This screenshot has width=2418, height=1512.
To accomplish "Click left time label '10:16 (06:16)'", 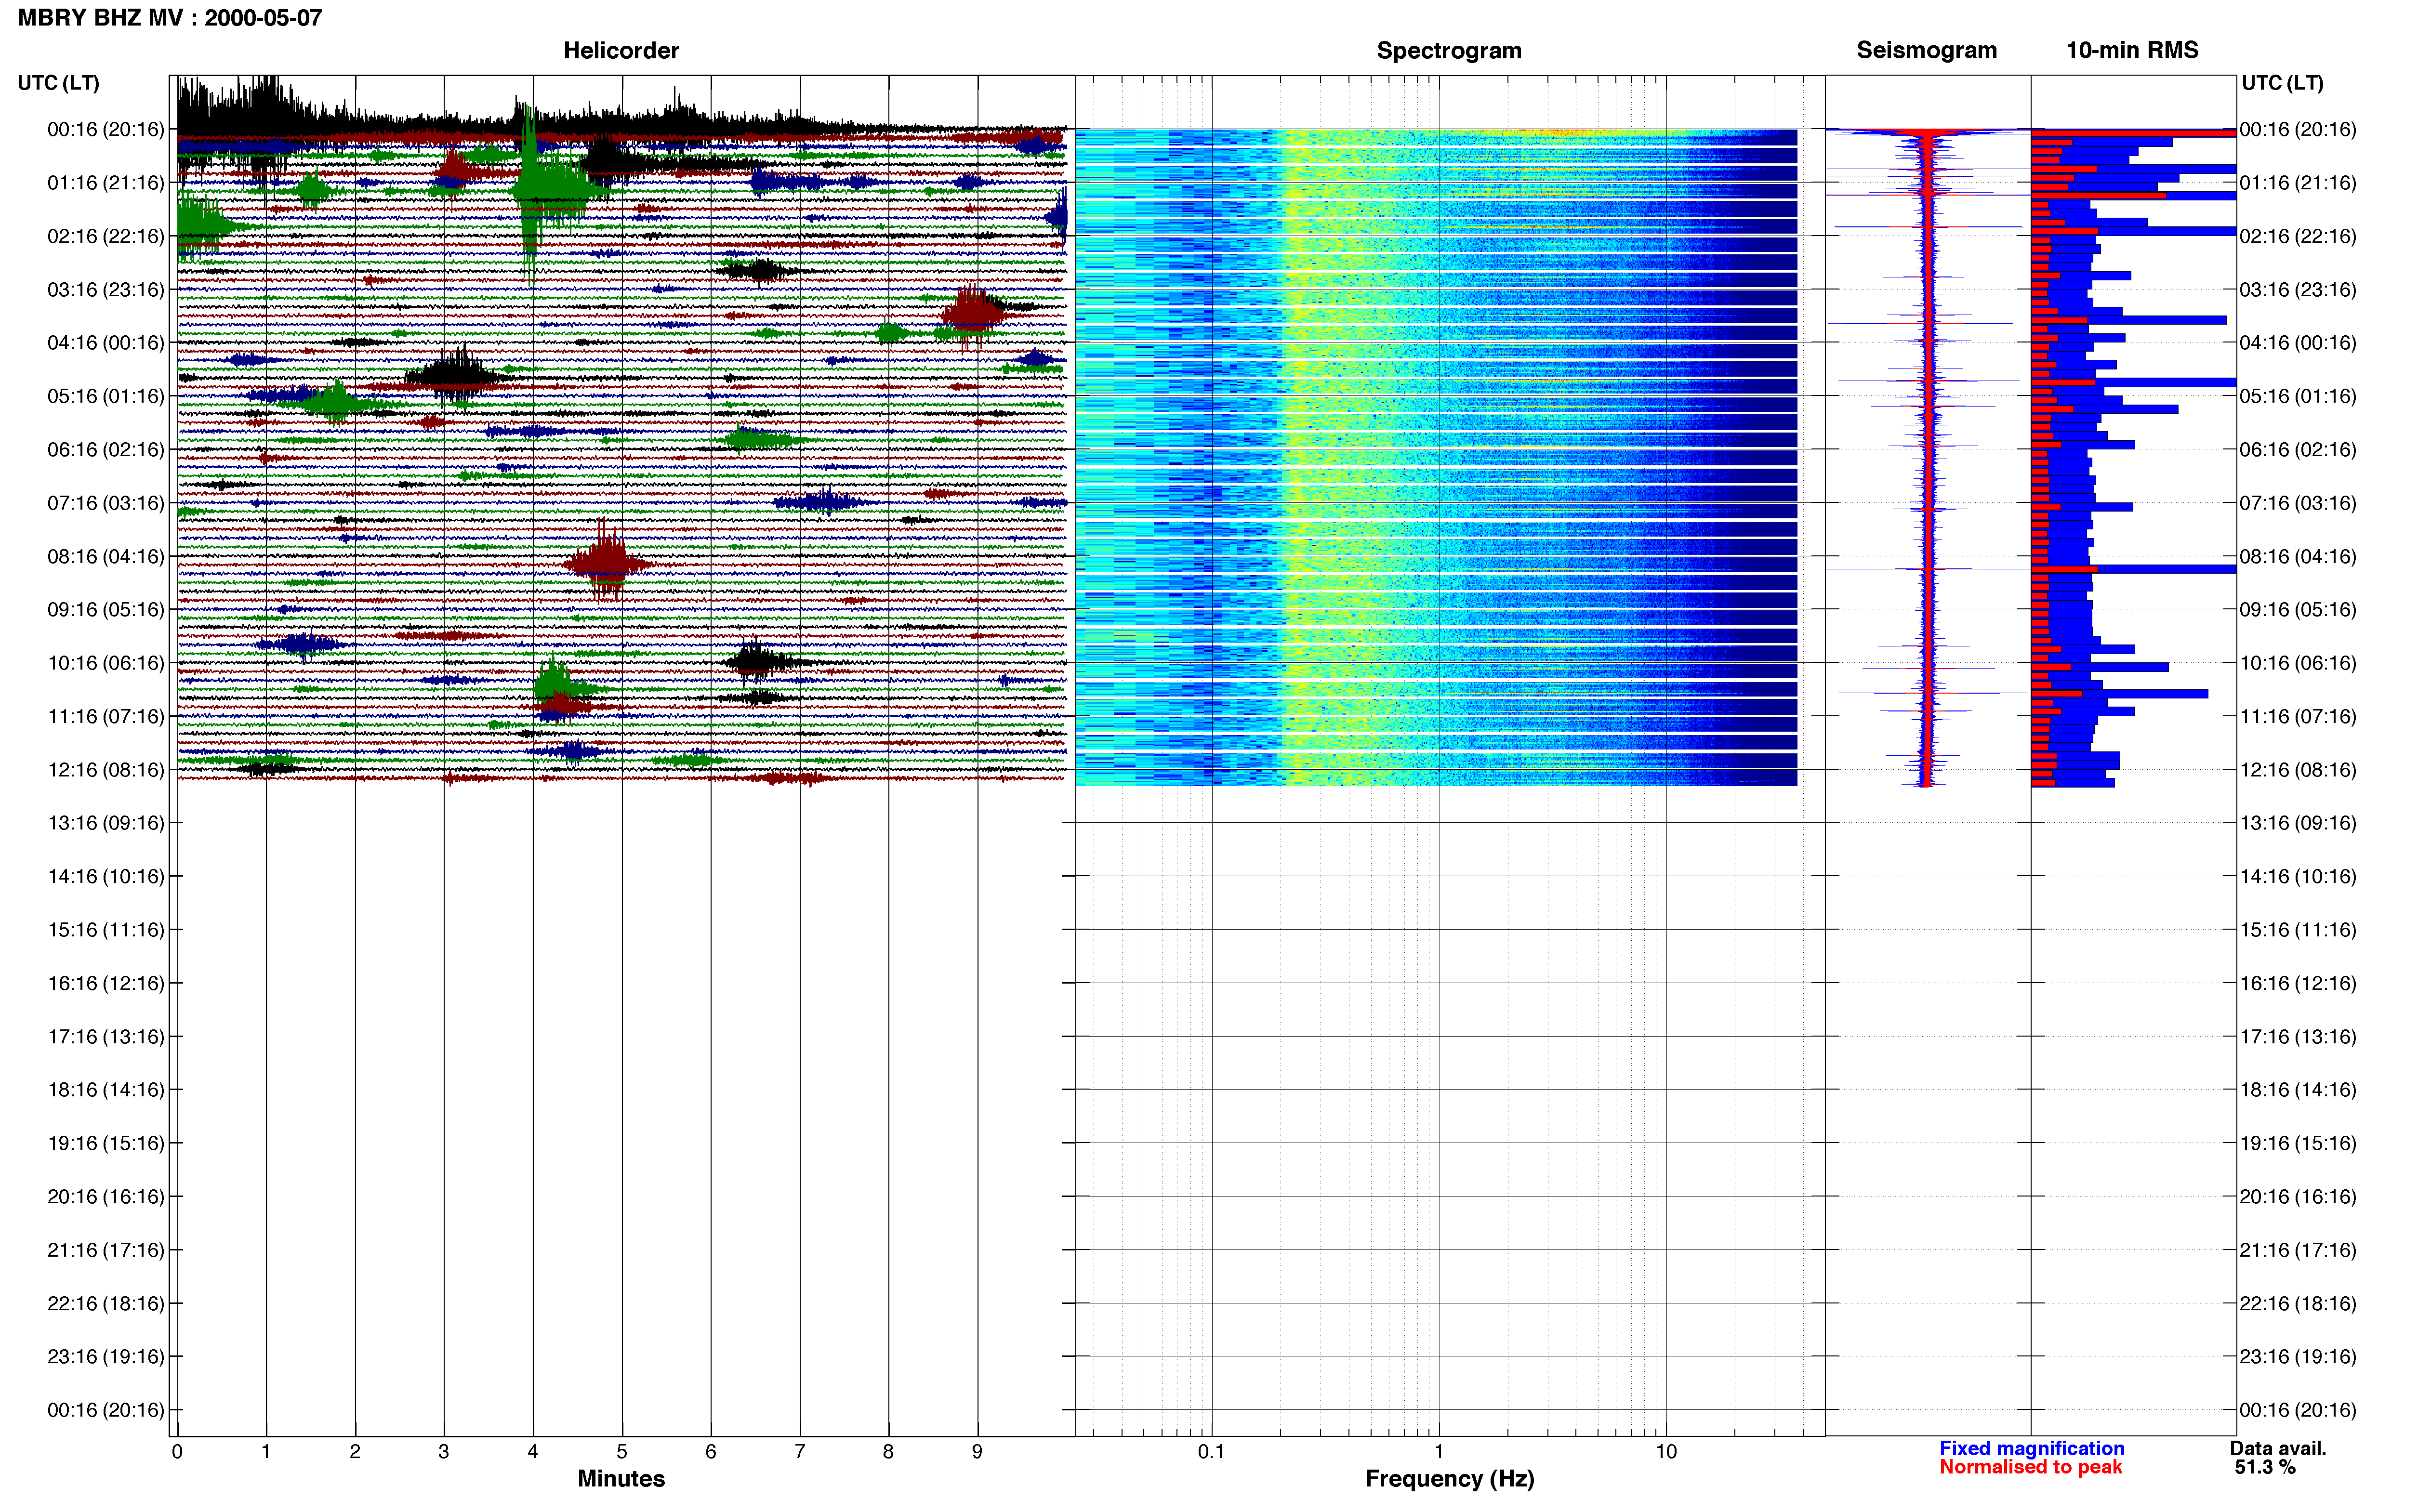I will [x=106, y=663].
